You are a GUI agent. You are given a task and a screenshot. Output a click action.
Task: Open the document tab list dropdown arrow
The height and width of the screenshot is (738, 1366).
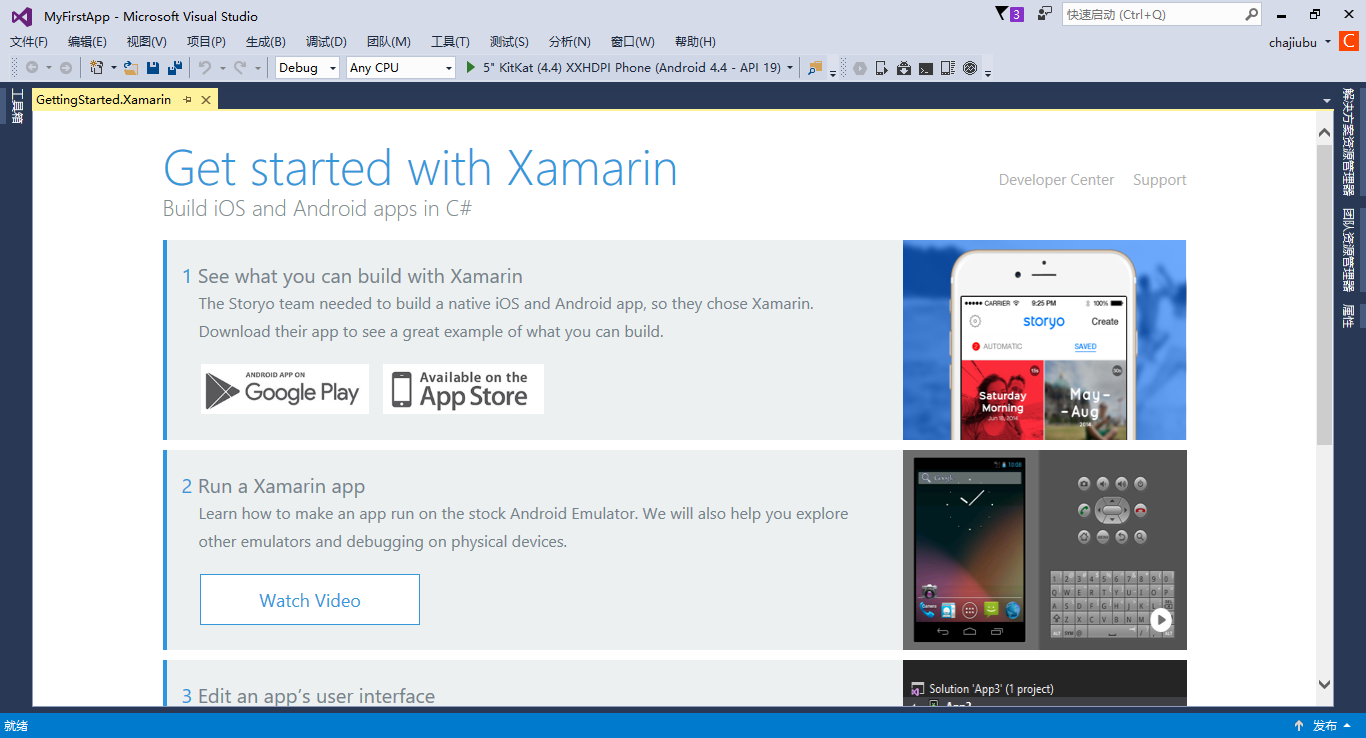tap(1327, 100)
